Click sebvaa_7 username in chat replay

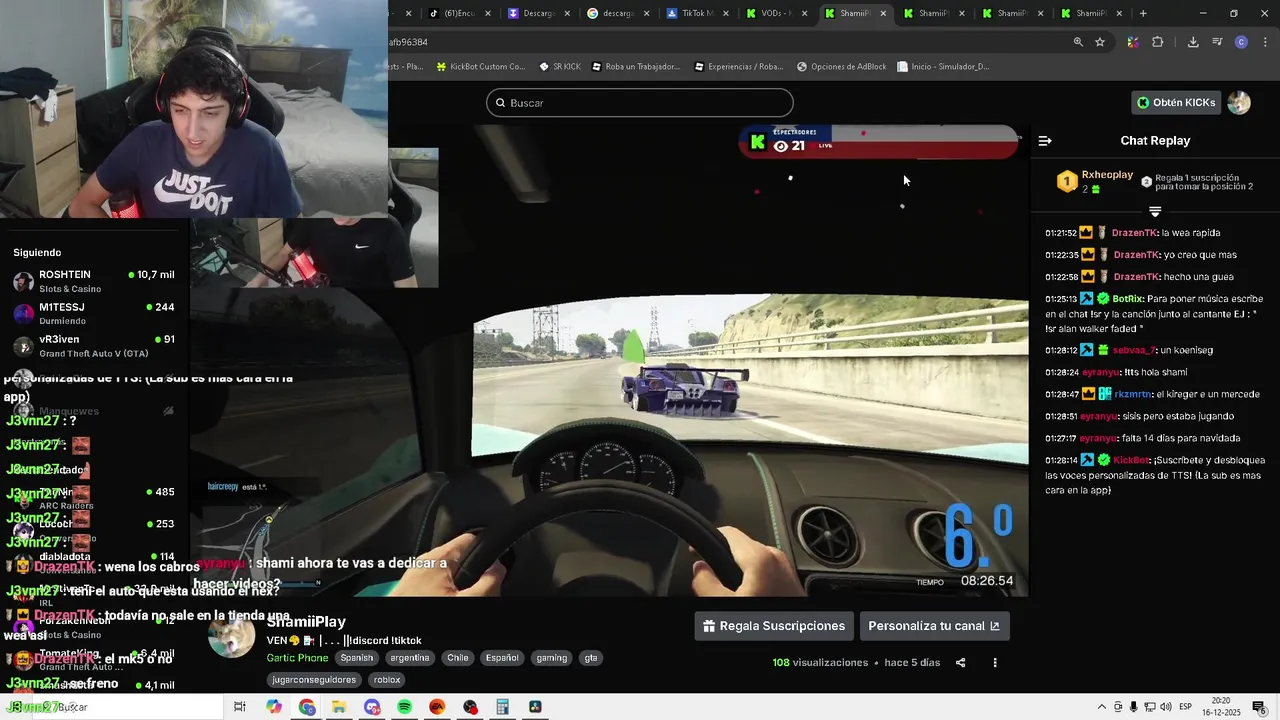(x=1134, y=350)
